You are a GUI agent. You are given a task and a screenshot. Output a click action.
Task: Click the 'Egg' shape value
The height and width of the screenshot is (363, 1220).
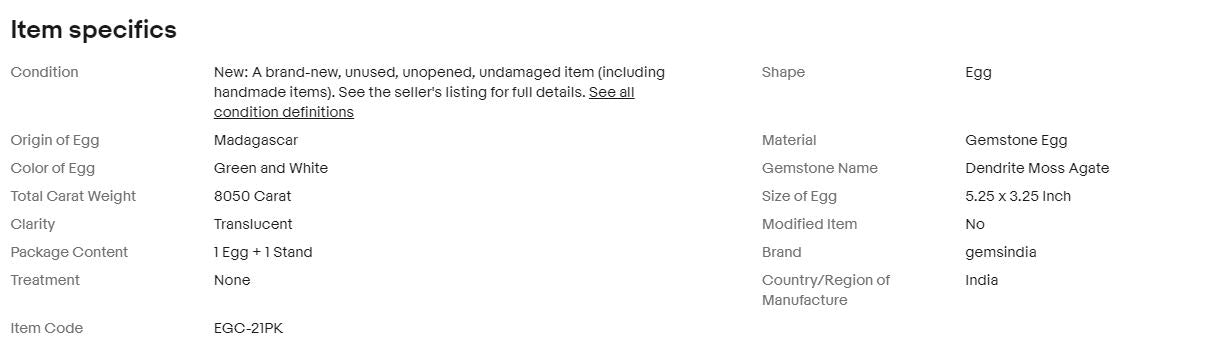978,72
